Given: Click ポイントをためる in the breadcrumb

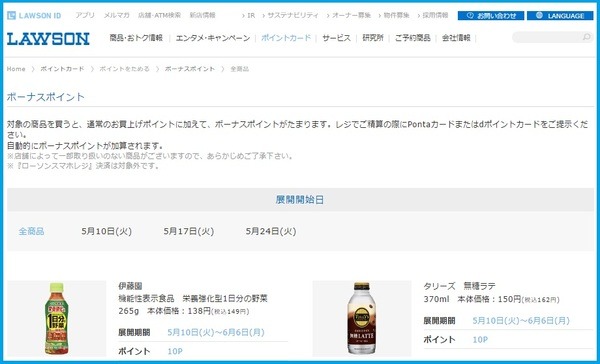Looking at the screenshot, I should coord(124,69).
